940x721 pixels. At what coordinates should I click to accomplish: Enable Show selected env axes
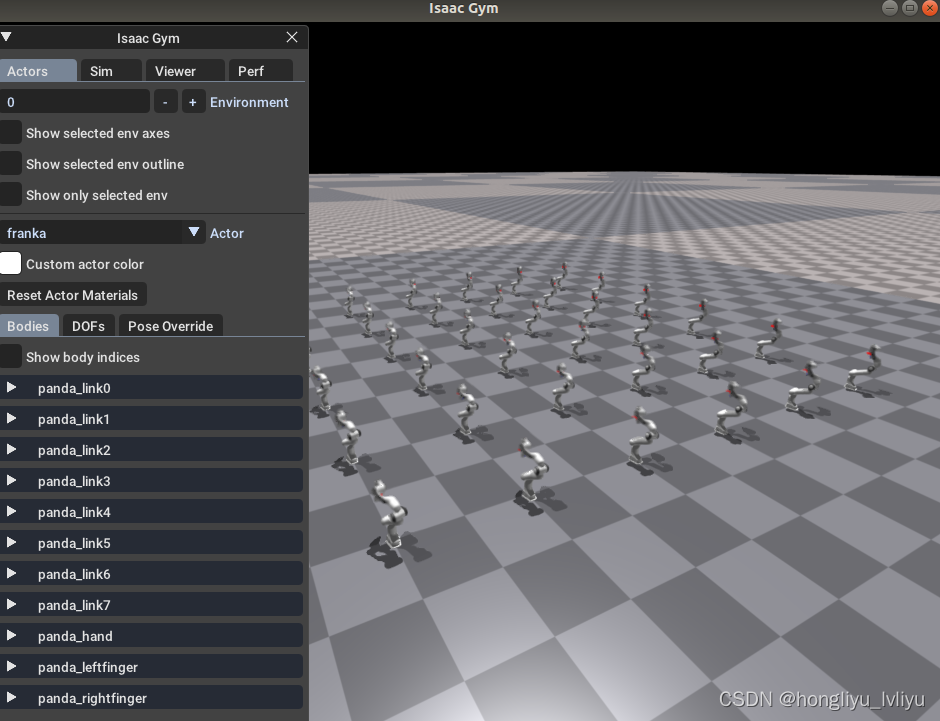tap(11, 133)
